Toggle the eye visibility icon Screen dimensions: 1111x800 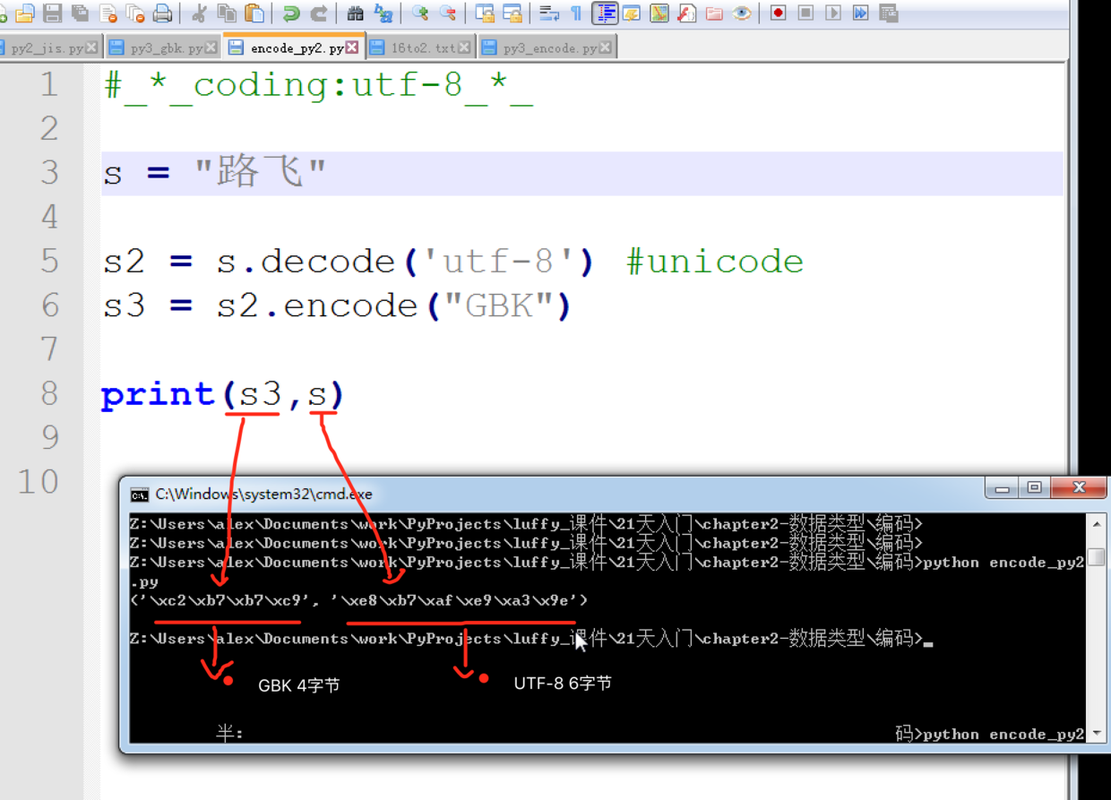740,13
